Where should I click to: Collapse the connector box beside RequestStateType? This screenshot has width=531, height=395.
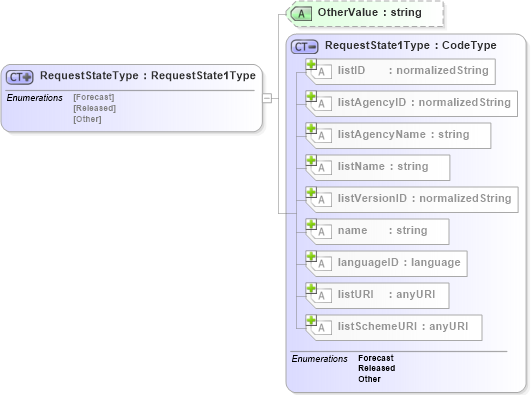(267, 98)
